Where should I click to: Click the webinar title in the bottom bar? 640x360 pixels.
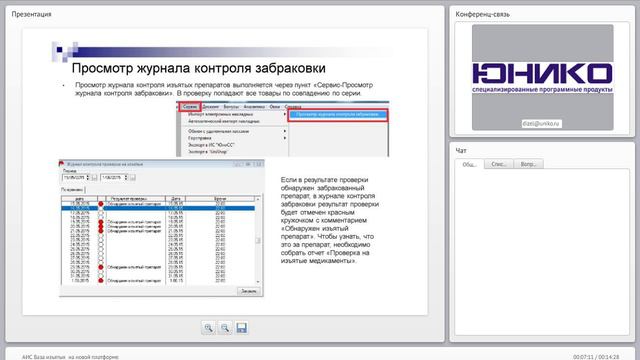click(70, 357)
